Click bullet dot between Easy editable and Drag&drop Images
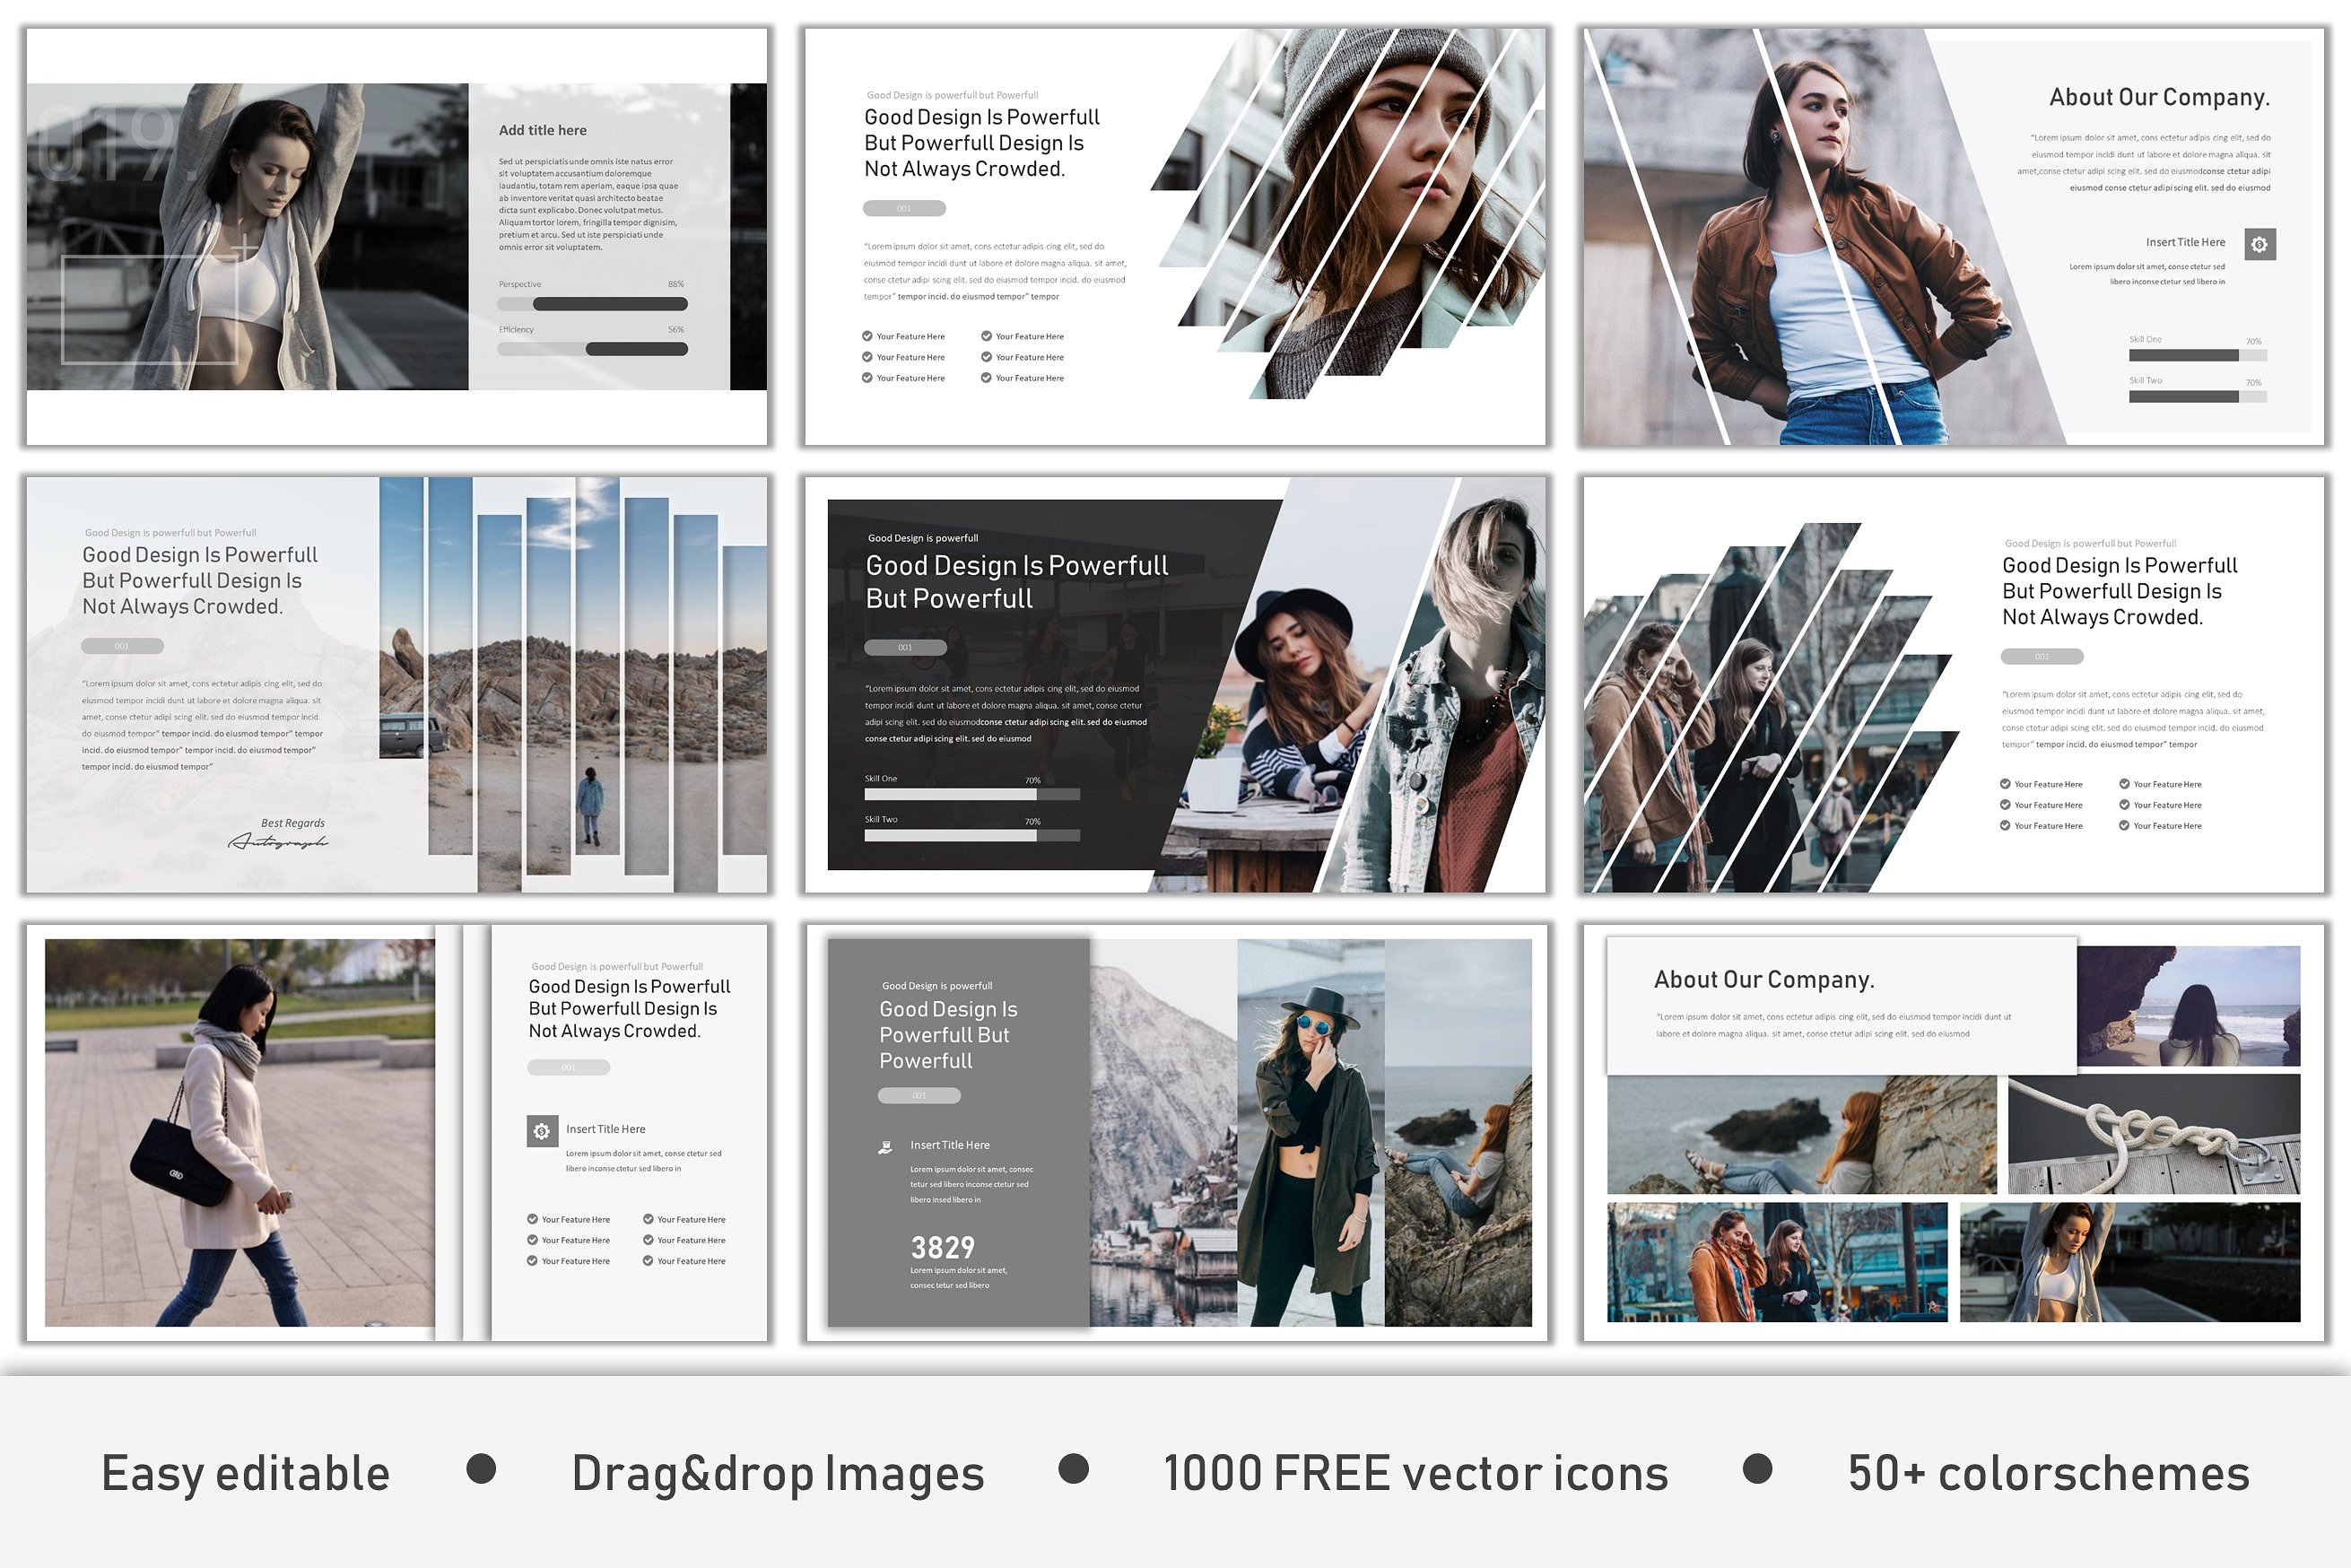Screen dimensions: 2351x1568 [481, 1469]
